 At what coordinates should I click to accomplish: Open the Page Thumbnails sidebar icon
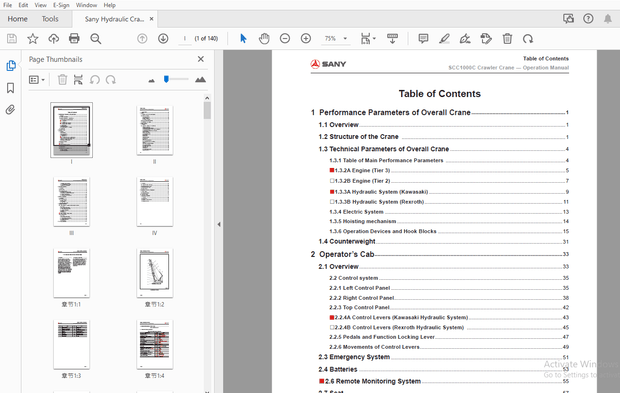pyautogui.click(x=11, y=66)
